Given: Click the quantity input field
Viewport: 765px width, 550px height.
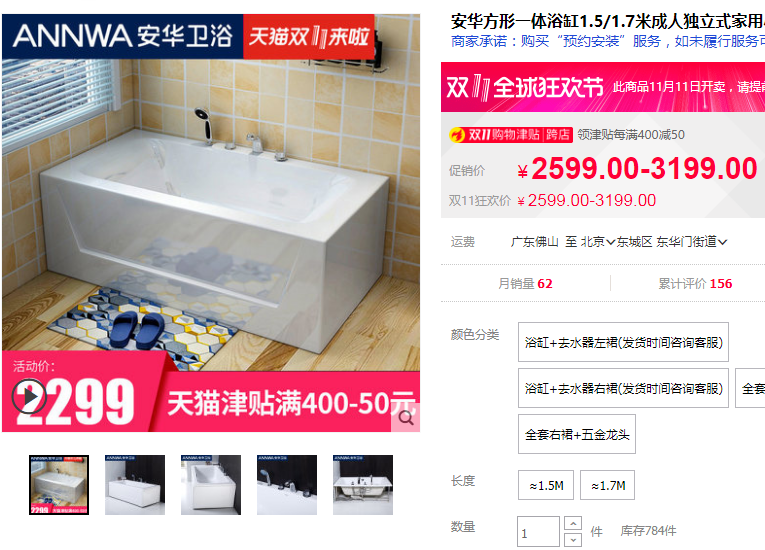Looking at the screenshot, I should click(x=539, y=532).
